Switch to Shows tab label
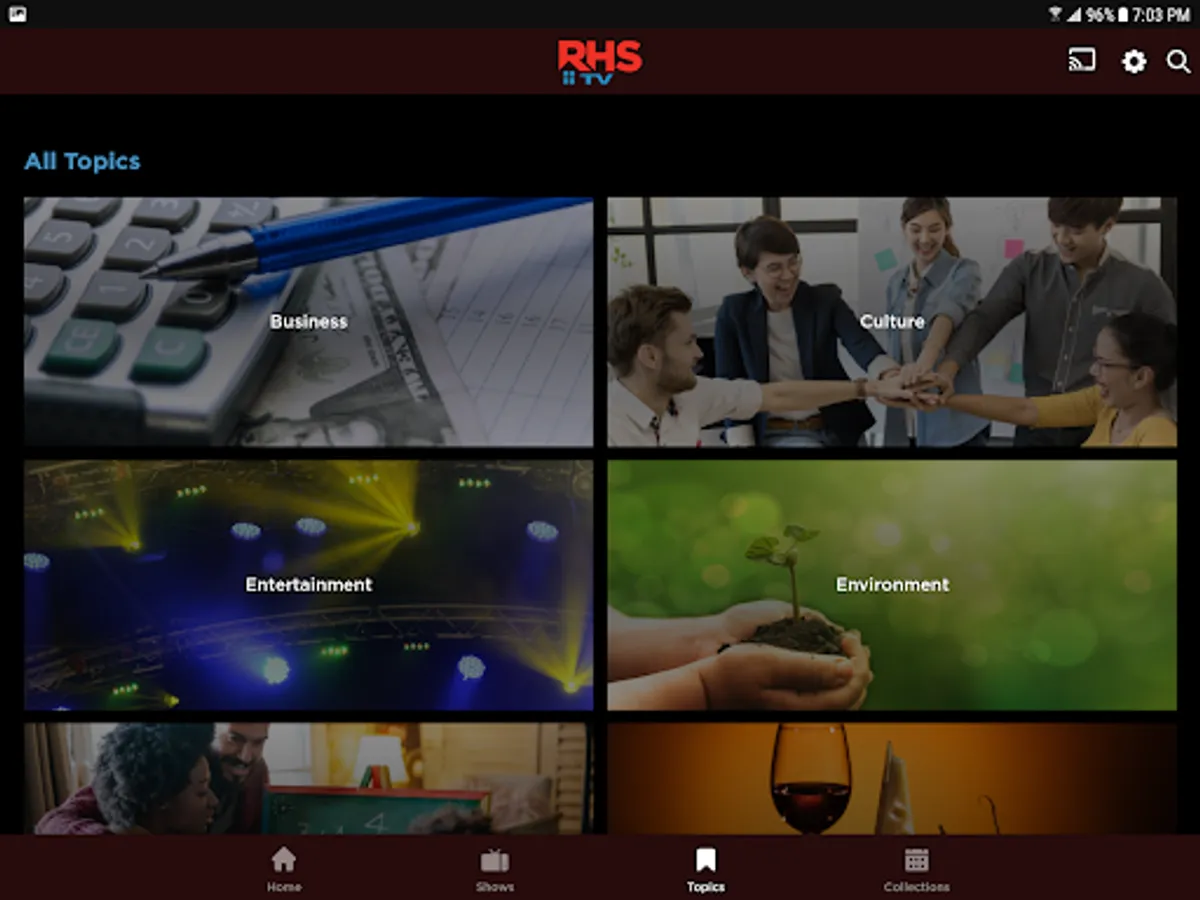Viewport: 1200px width, 900px height. (x=495, y=887)
